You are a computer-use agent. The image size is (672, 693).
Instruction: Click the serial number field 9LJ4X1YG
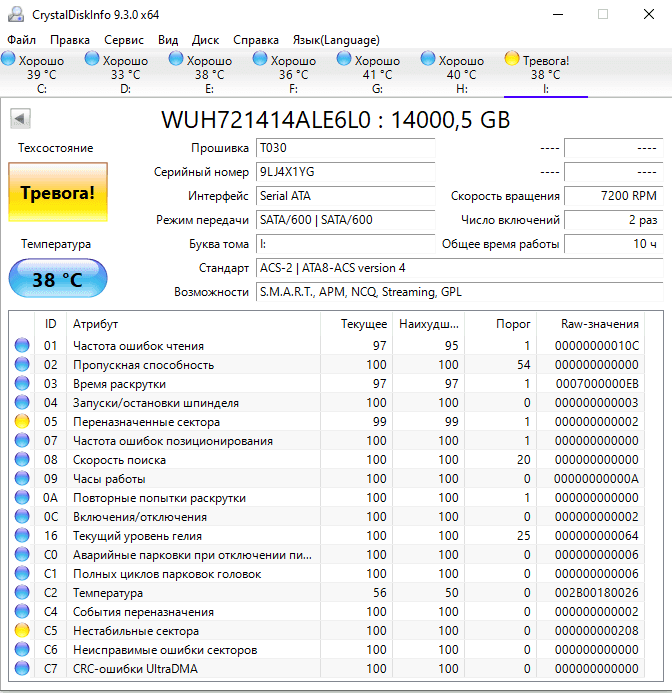pyautogui.click(x=344, y=172)
